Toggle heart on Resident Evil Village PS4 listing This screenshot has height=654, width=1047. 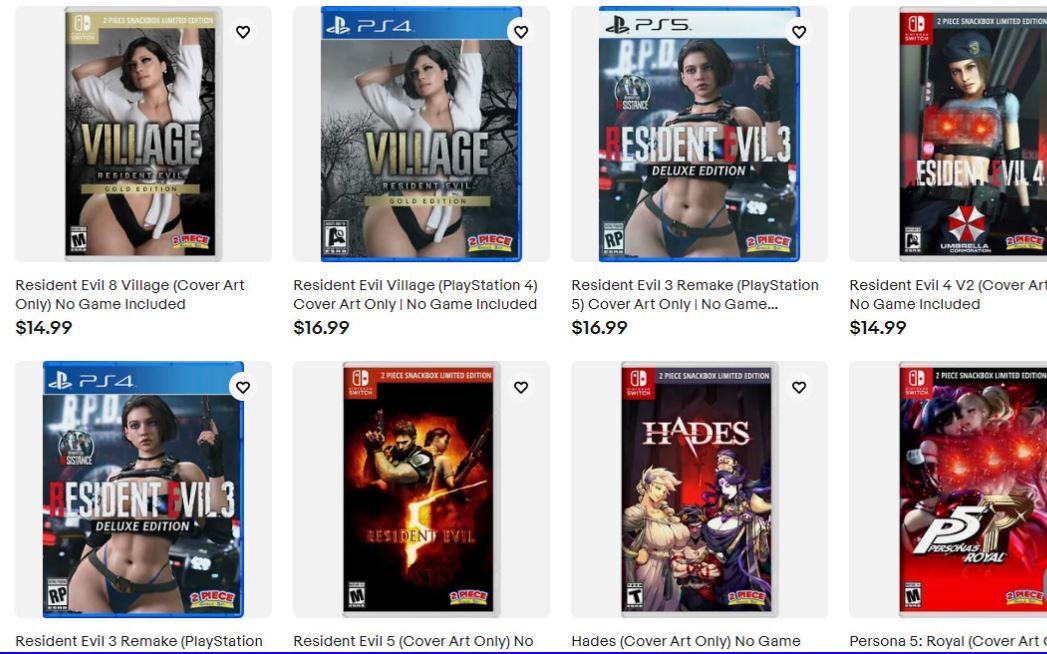(521, 32)
